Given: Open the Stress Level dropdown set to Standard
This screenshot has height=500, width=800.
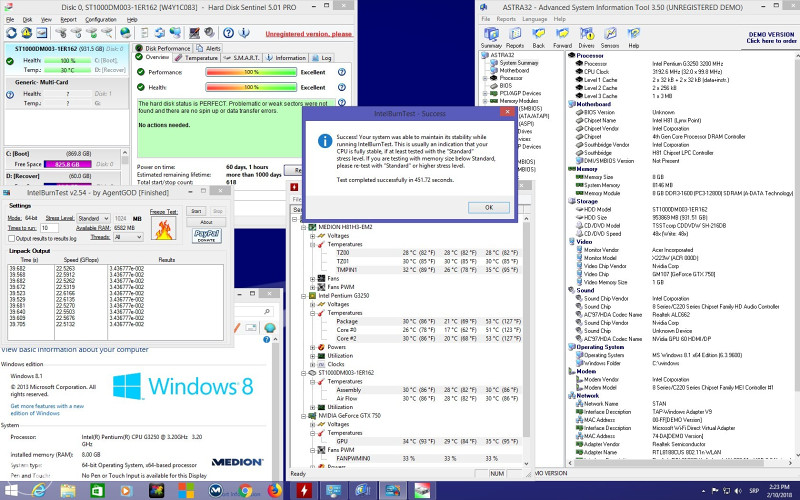Looking at the screenshot, I should (93, 218).
